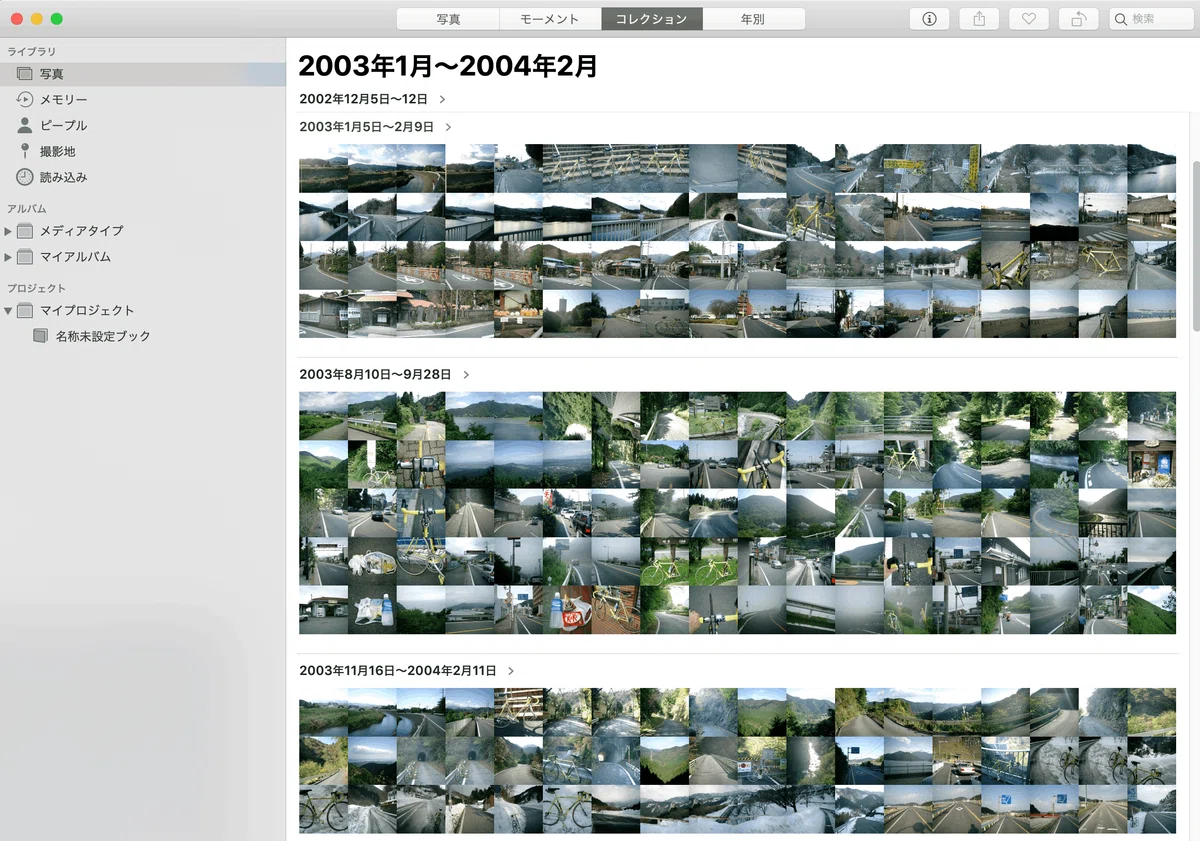Select 撮影地 in the sidebar
Image resolution: width=1200 pixels, height=841 pixels.
pos(143,151)
